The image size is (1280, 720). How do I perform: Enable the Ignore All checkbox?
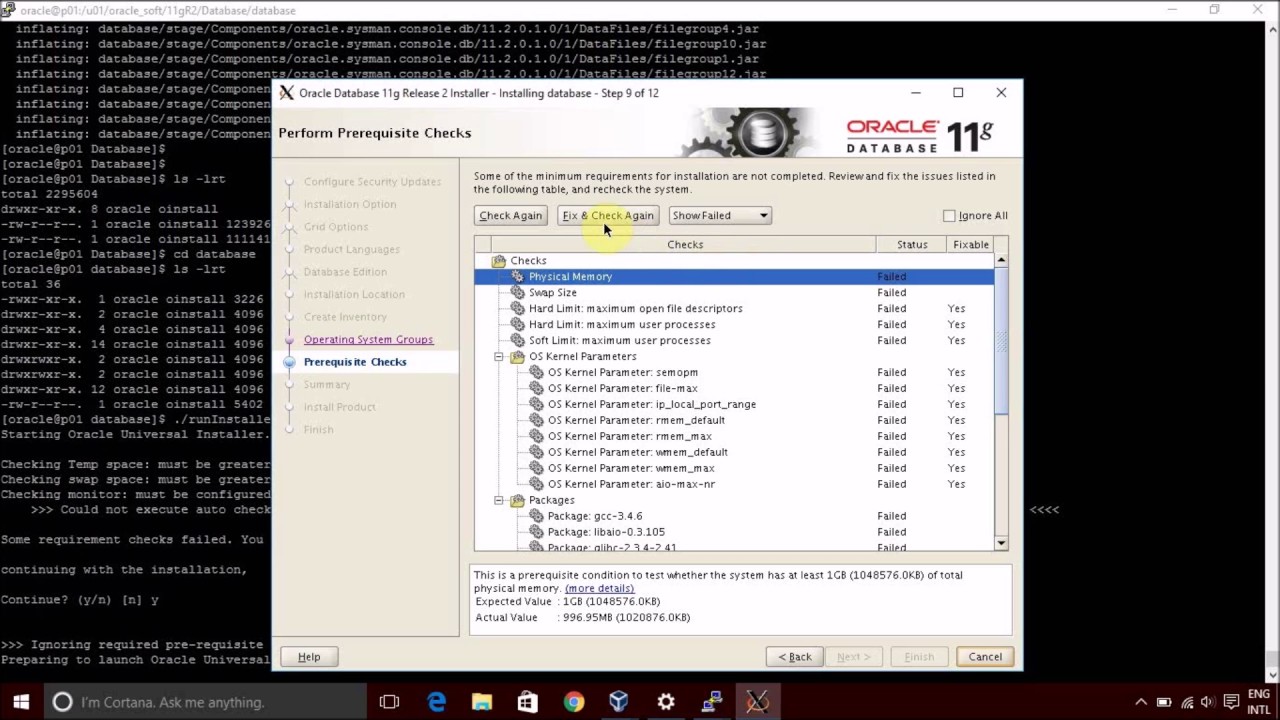tap(949, 215)
